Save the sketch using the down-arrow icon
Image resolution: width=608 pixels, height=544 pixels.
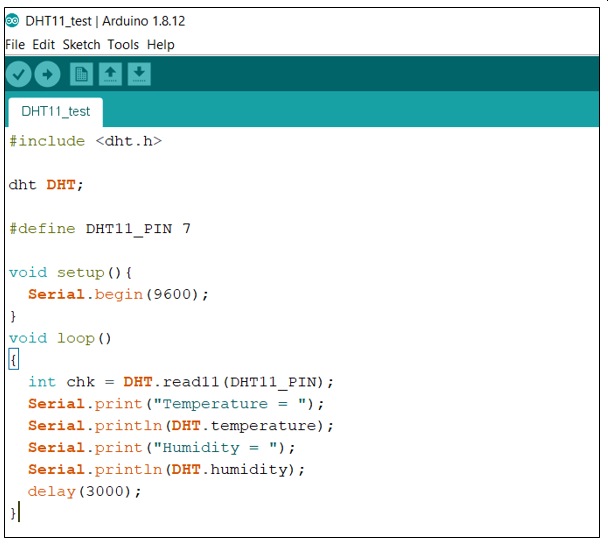[139, 74]
